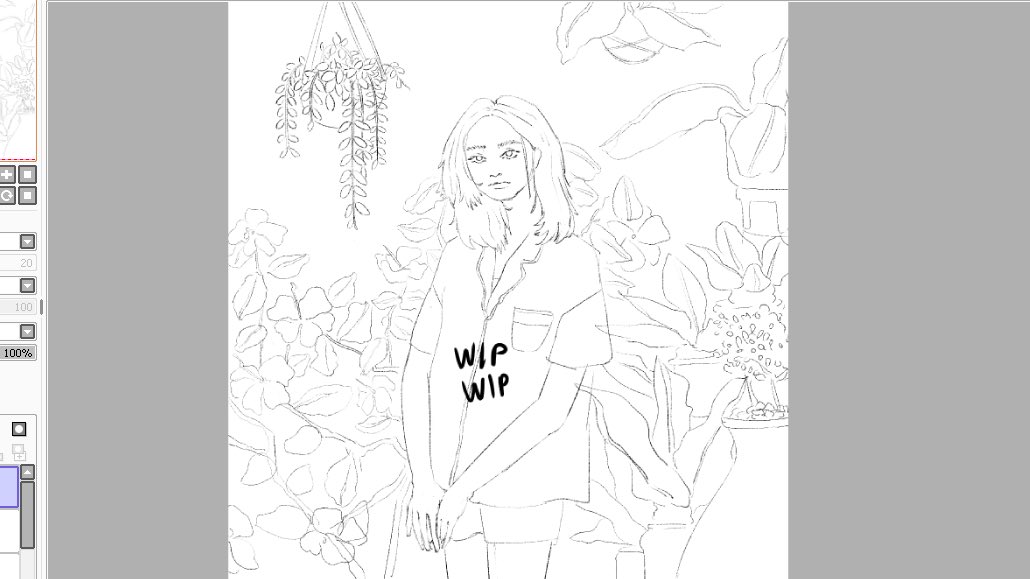Click the greyed-out field showing 20

[18, 263]
